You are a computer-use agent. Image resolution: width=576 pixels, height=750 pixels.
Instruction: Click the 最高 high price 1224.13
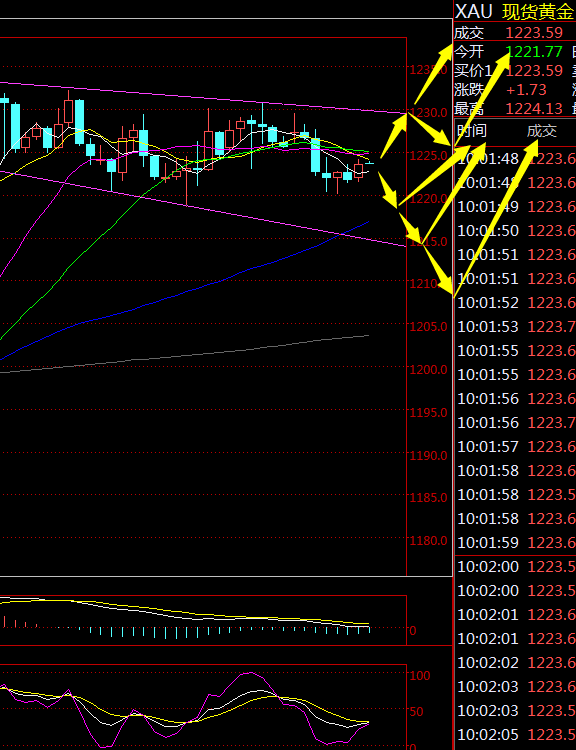(x=534, y=109)
